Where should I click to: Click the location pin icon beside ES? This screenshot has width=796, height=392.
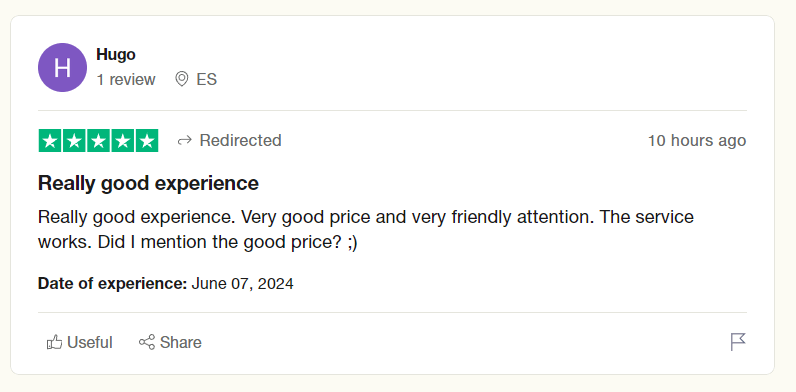pyautogui.click(x=182, y=79)
